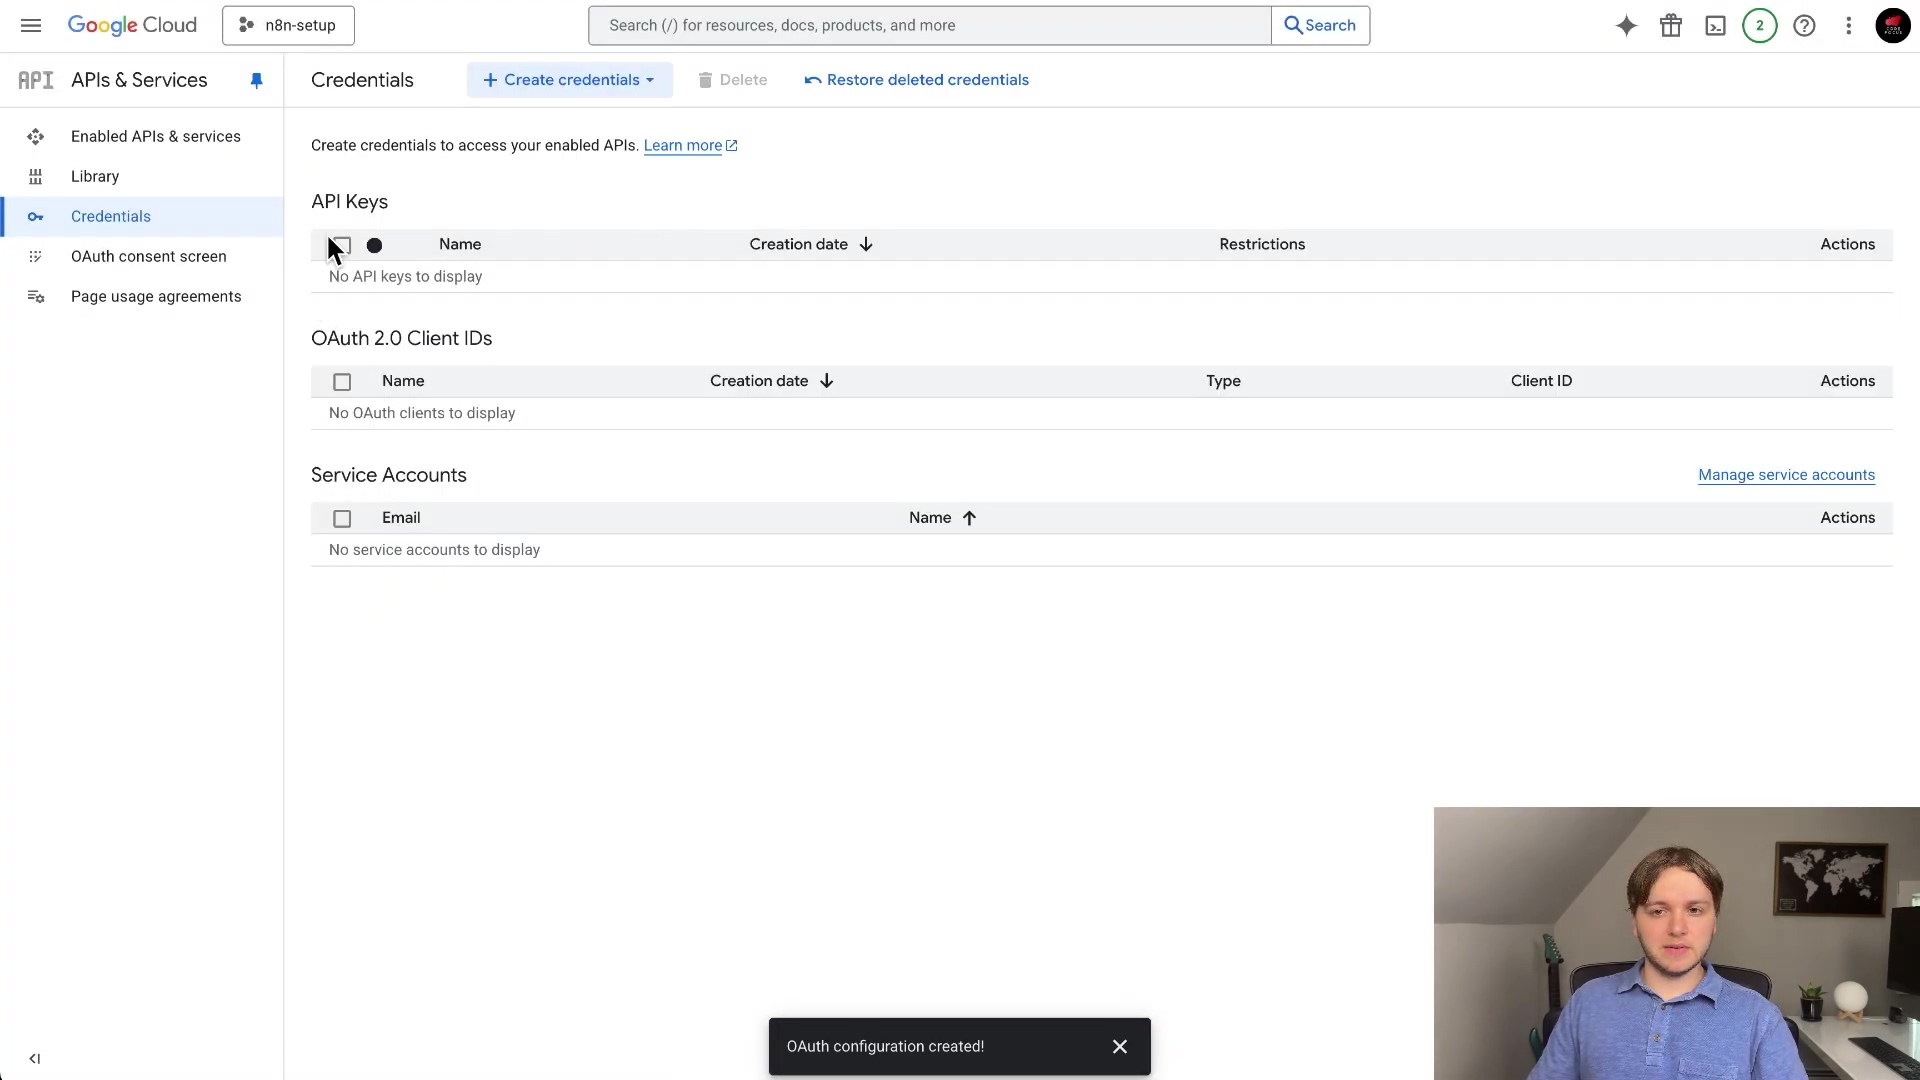Click the Enabled APIs diamond icon
This screenshot has height=1080, width=1920.
click(x=36, y=136)
